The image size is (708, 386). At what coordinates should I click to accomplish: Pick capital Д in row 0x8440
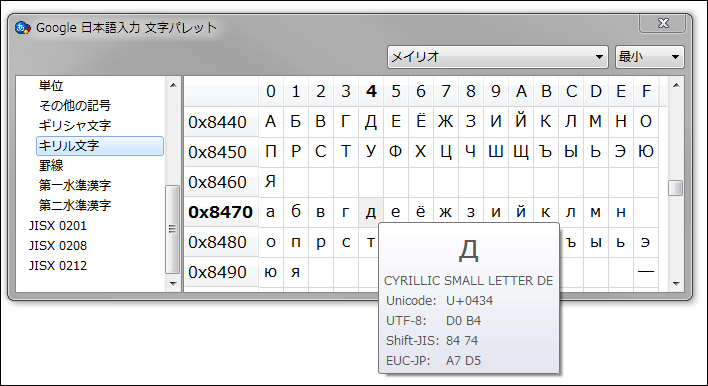coord(371,122)
